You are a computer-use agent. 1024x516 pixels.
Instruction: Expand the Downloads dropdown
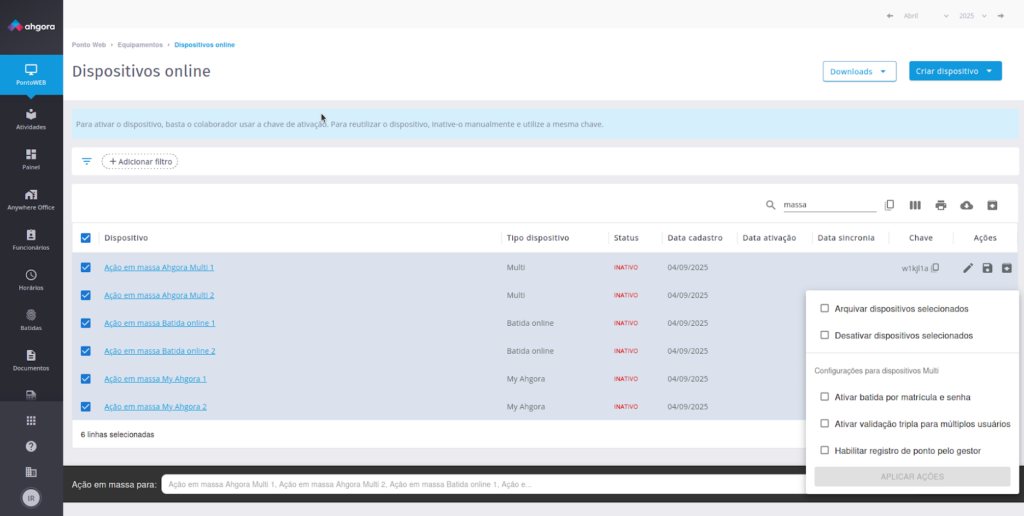click(x=858, y=71)
